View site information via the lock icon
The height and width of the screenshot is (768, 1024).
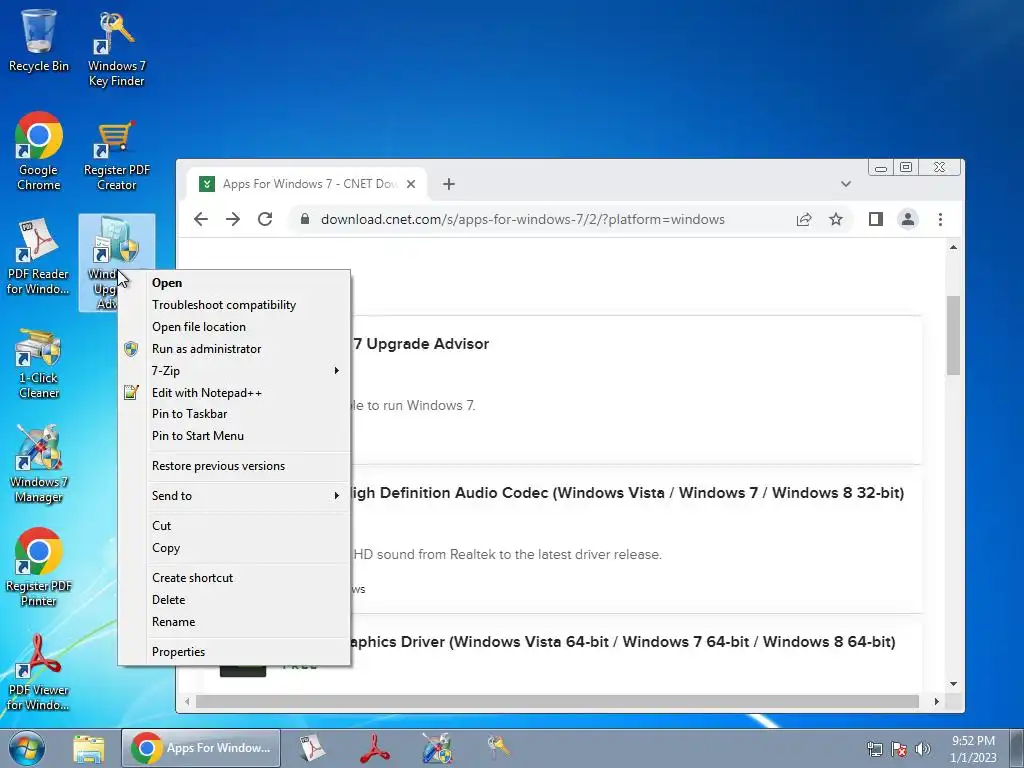click(x=304, y=219)
